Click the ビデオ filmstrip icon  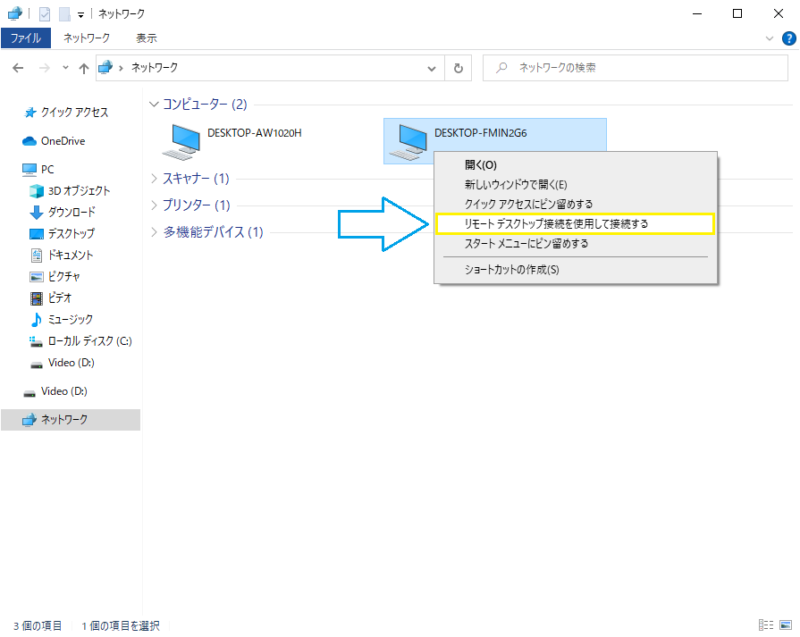(36, 298)
